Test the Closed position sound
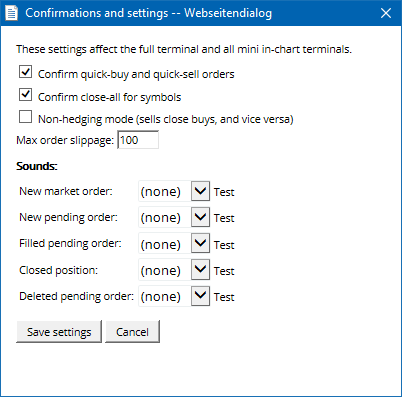Screen dimensions: 402x397 click(x=224, y=271)
